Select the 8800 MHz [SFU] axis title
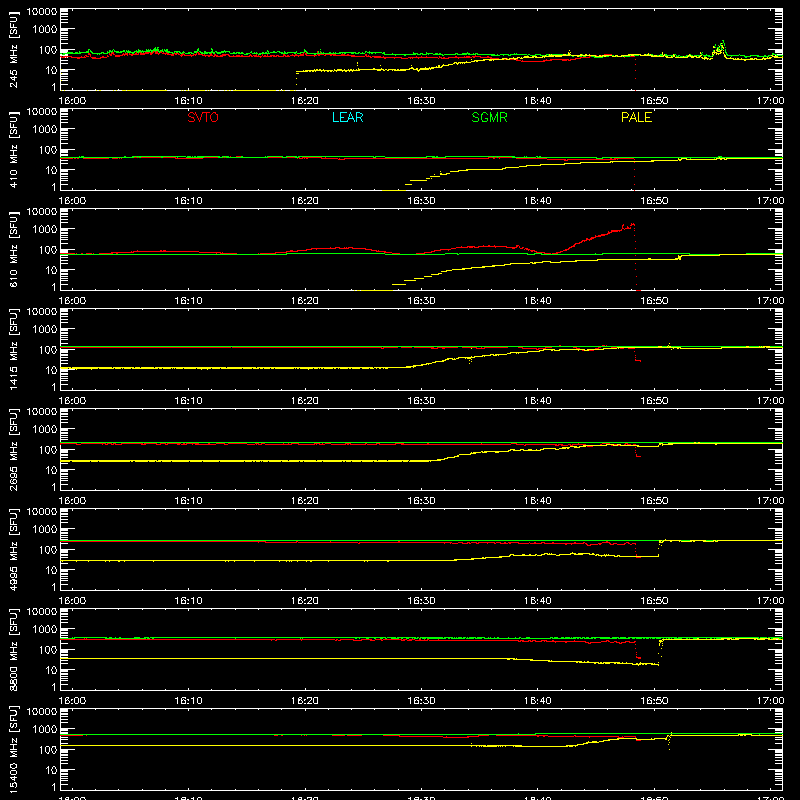The image size is (800, 800). tap(13, 649)
